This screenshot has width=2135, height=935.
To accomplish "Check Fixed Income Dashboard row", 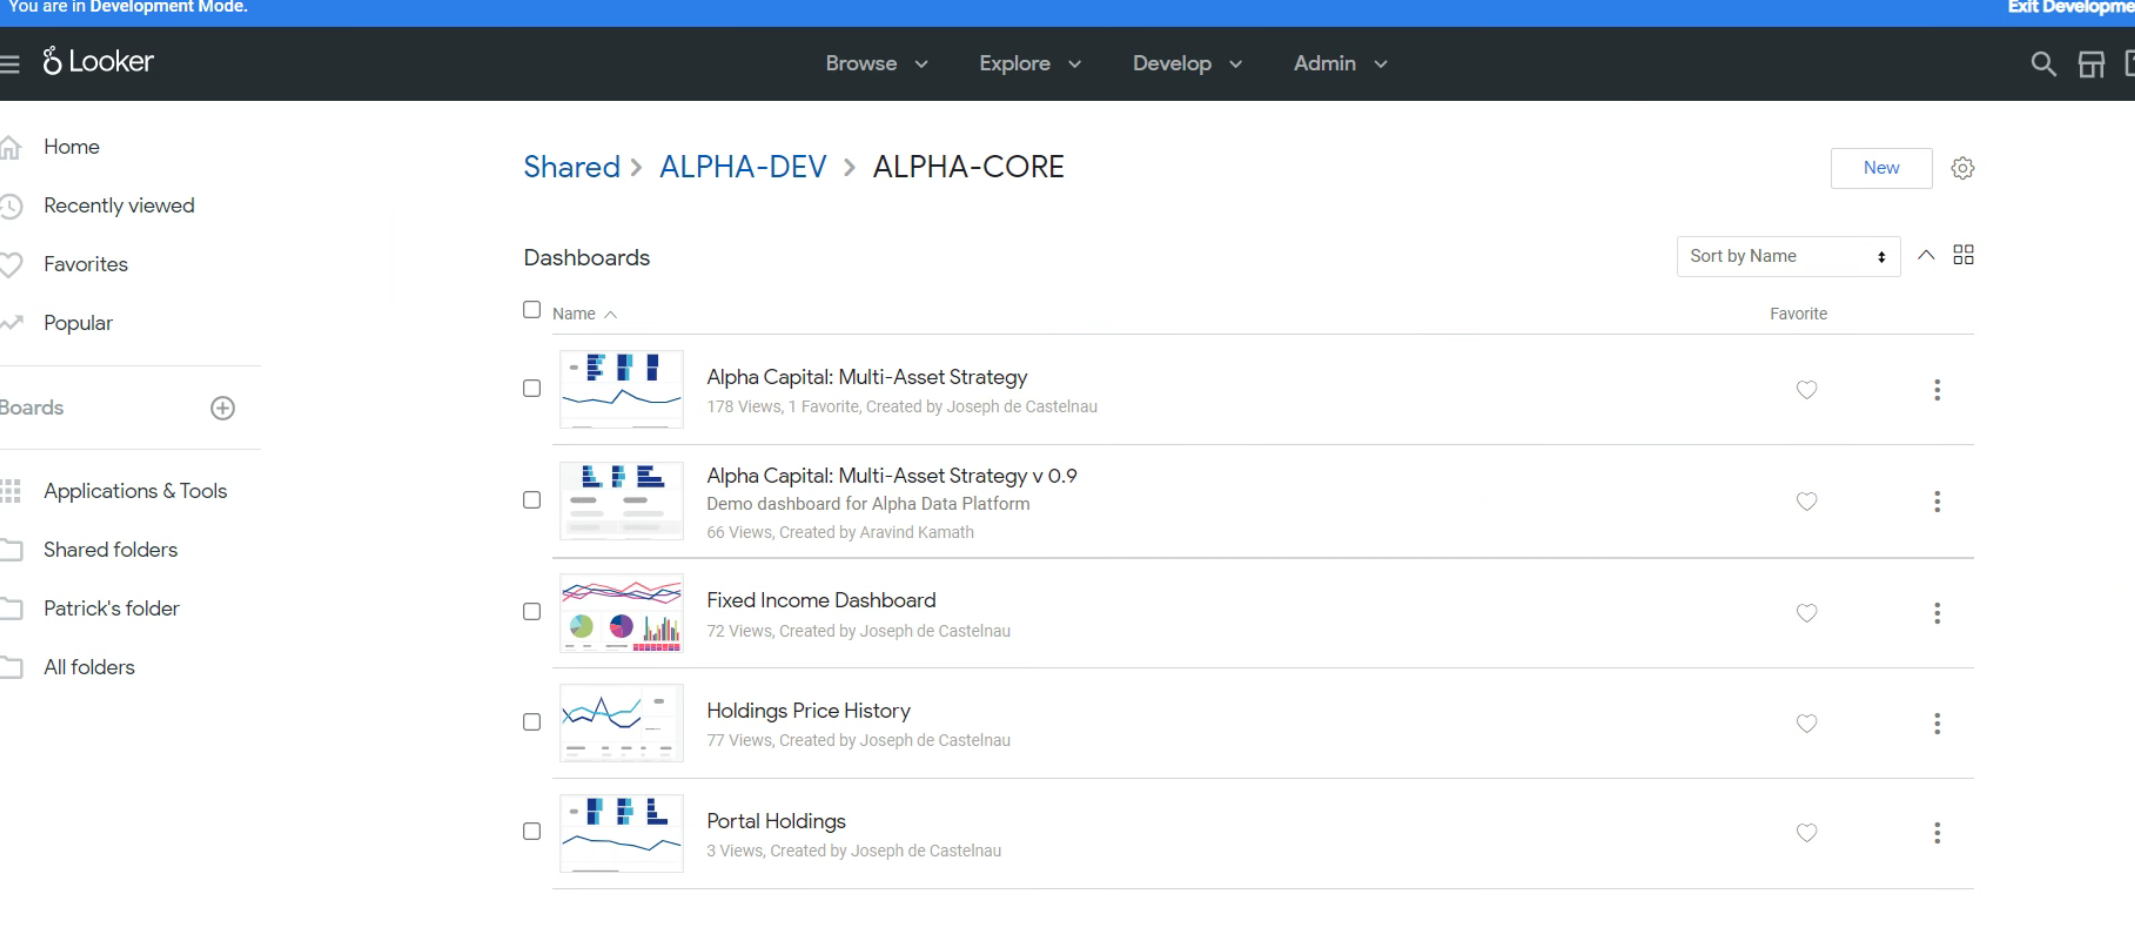I will (x=532, y=611).
